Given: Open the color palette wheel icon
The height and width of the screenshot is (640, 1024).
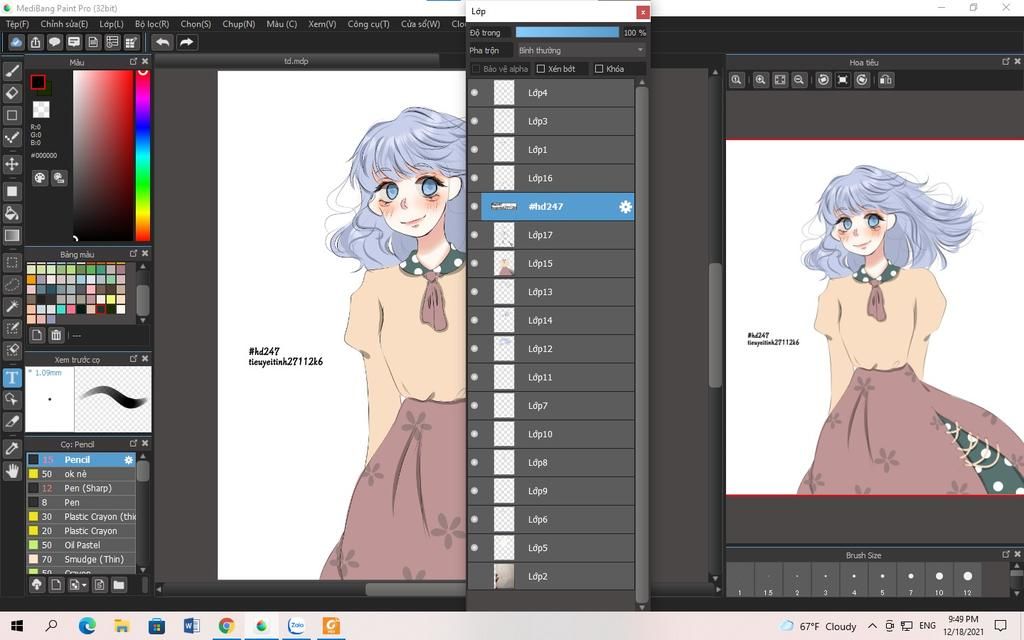Looking at the screenshot, I should [40, 178].
